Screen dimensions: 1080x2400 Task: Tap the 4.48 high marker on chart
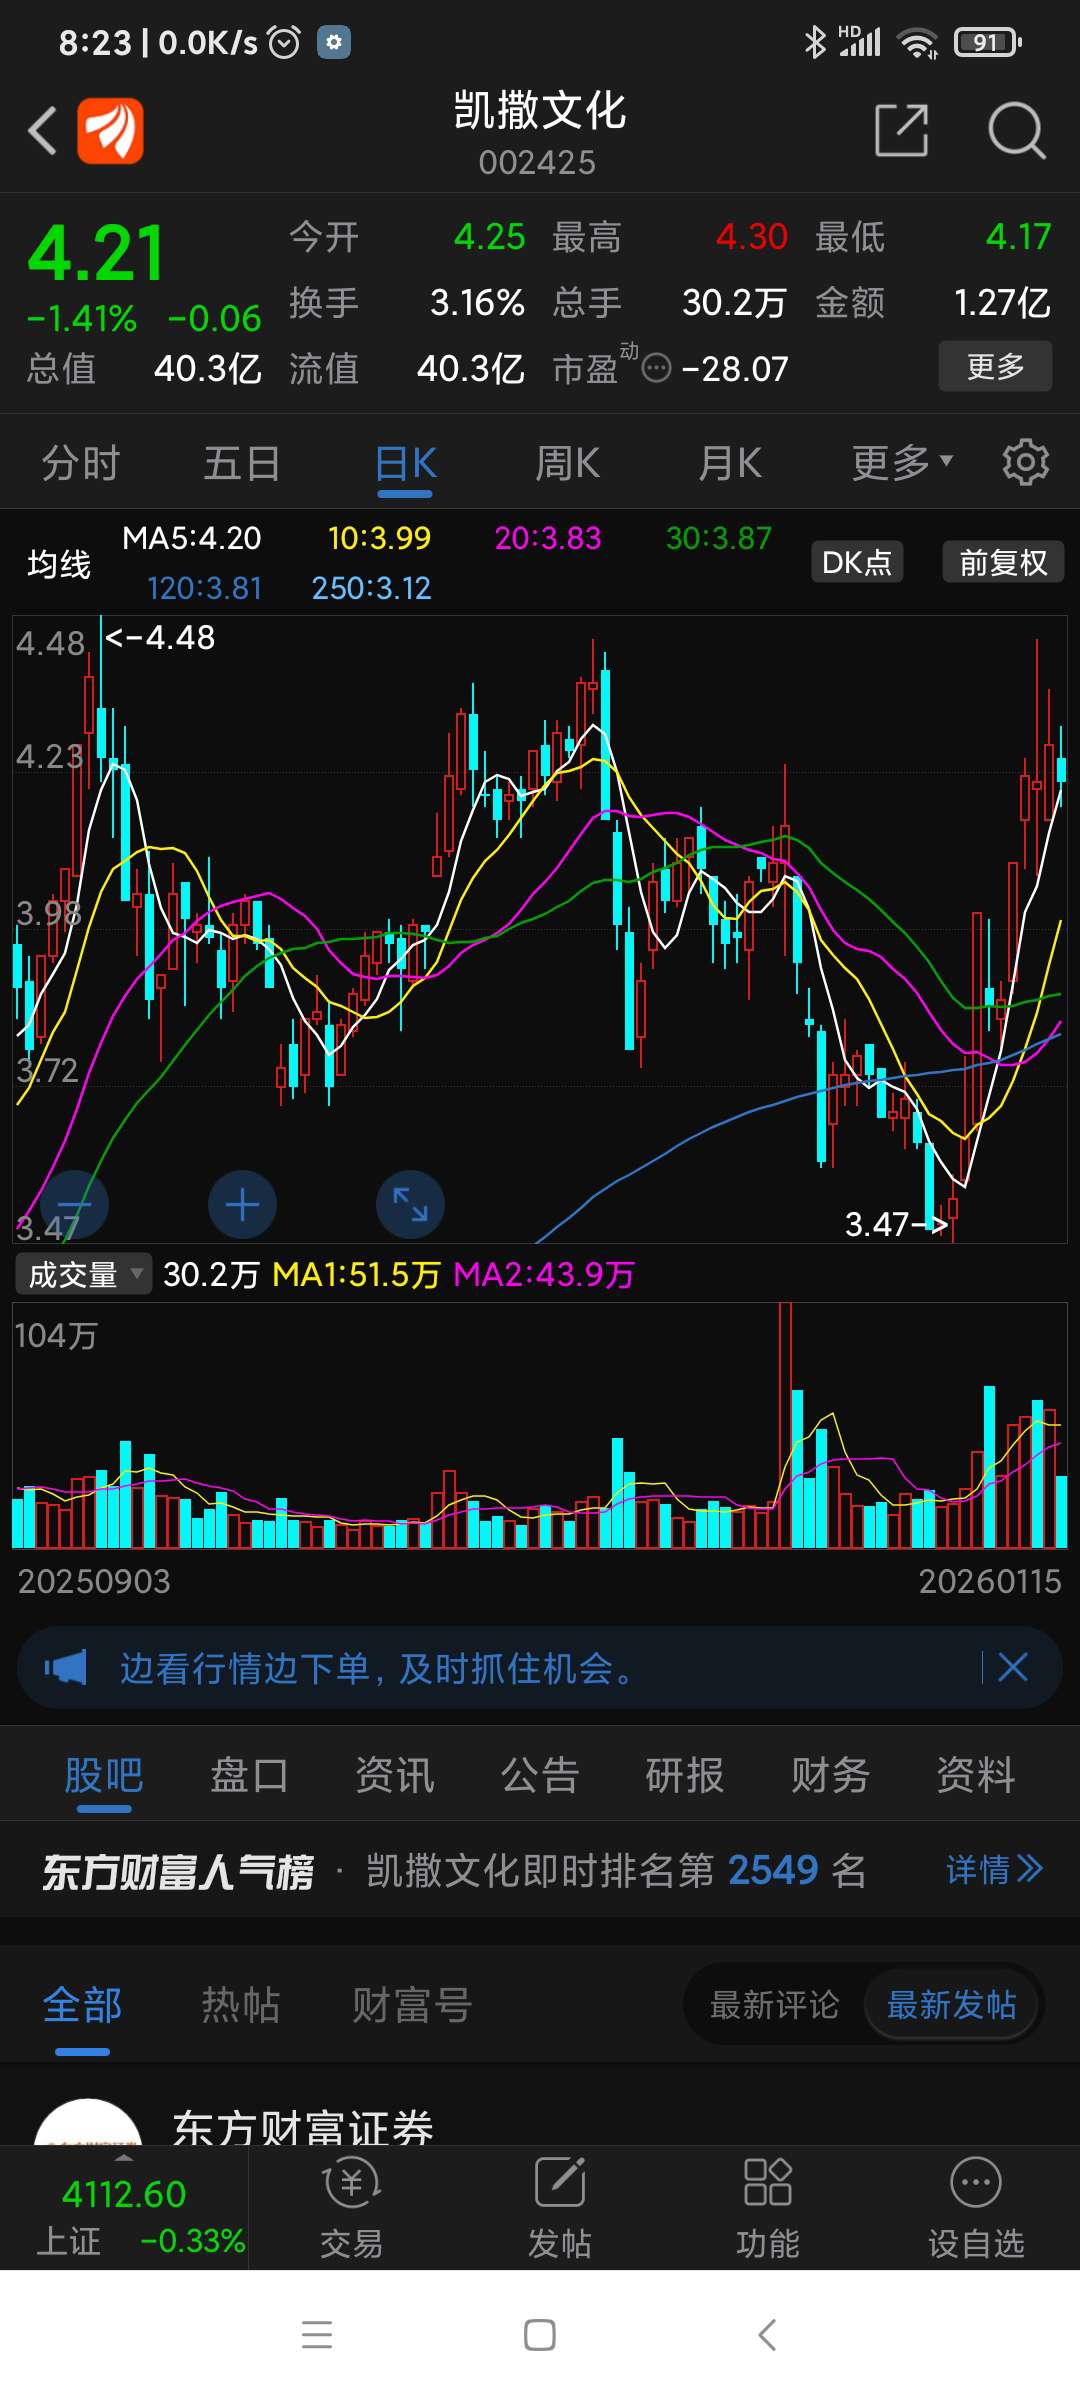pos(160,637)
